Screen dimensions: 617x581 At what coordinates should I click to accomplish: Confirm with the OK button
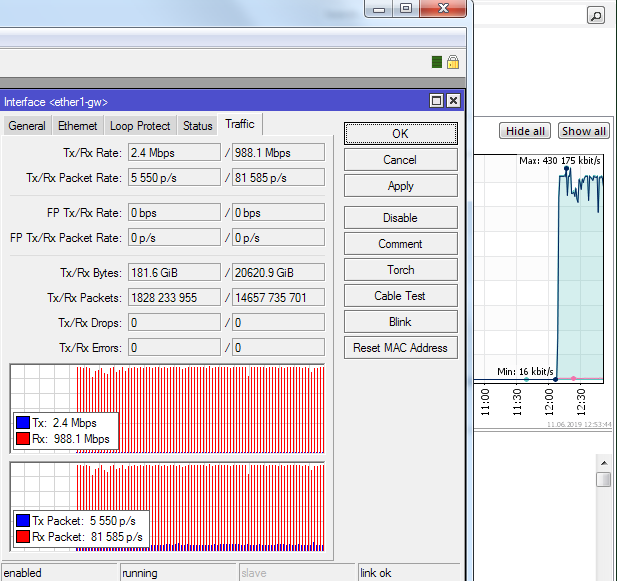pyautogui.click(x=401, y=134)
